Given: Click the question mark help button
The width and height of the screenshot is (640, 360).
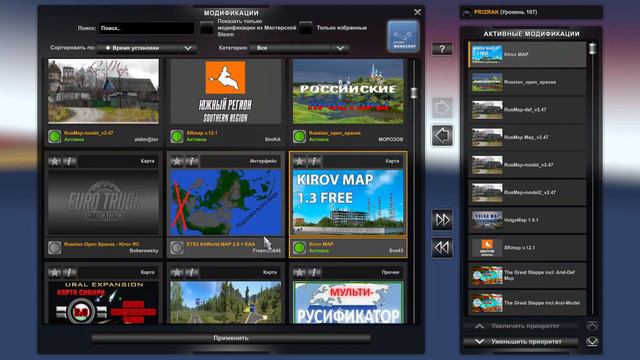Looking at the screenshot, I should pyautogui.click(x=442, y=49).
